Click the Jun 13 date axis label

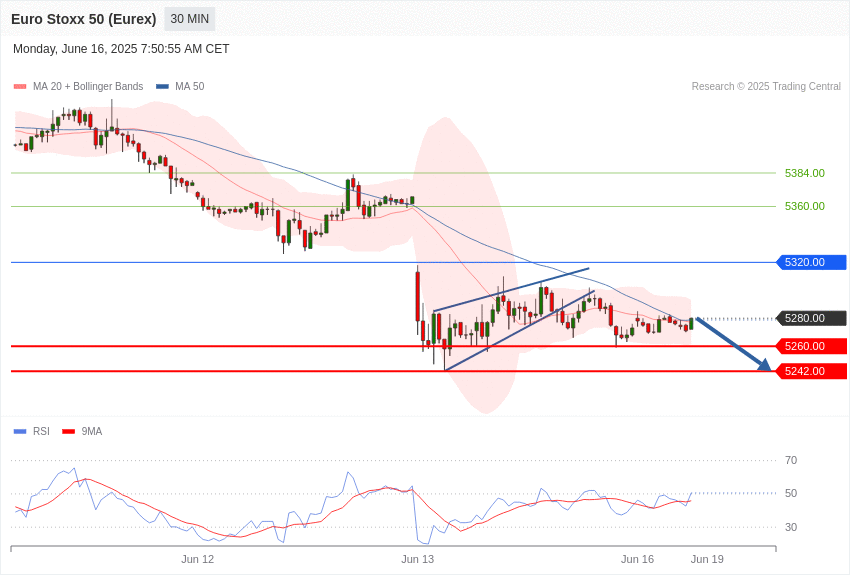click(417, 559)
